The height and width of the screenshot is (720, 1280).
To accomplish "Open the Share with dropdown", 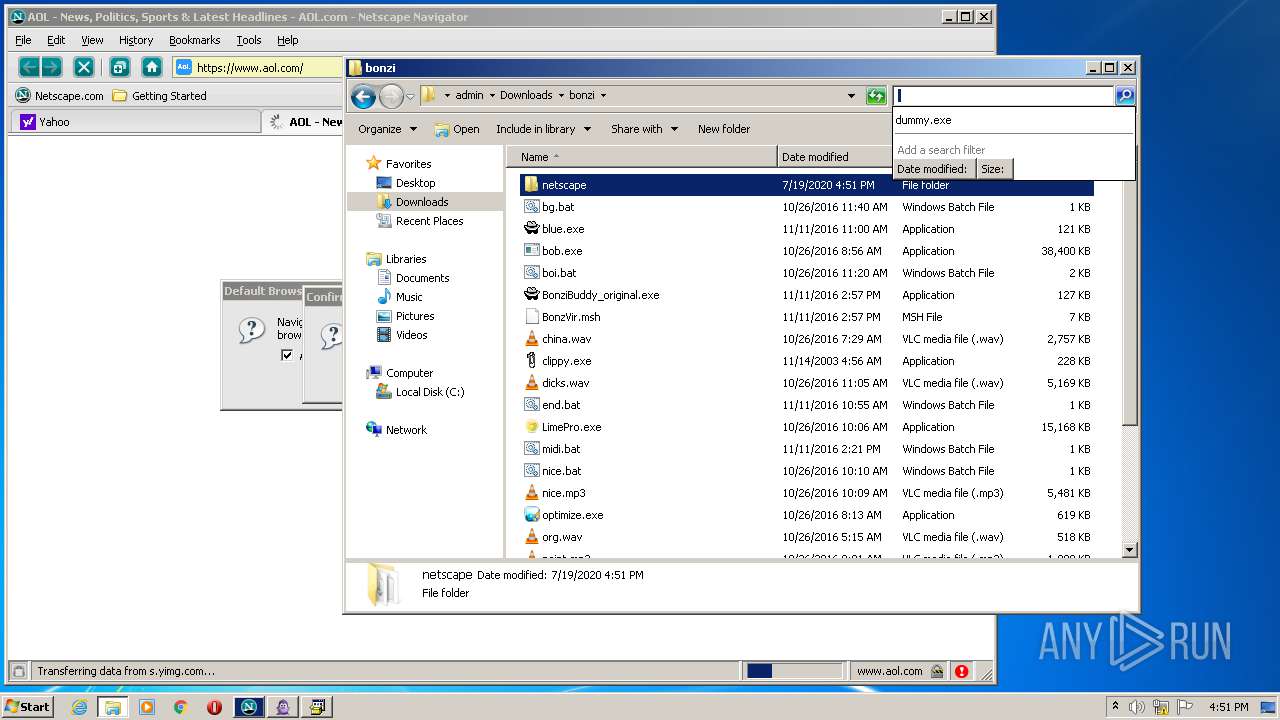I will click(645, 129).
